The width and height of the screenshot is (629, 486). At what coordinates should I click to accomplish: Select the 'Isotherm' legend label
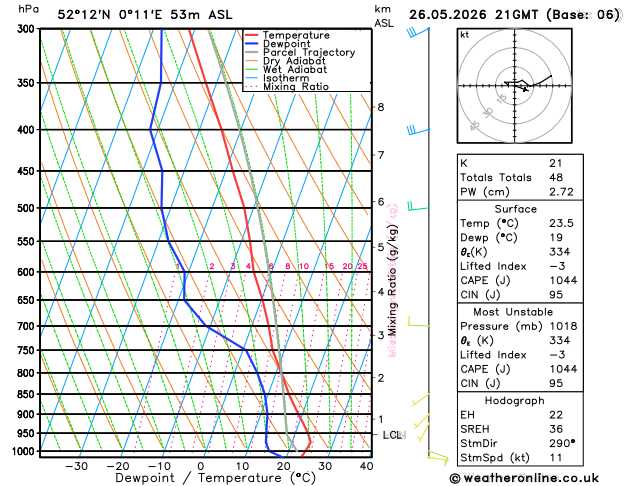[x=286, y=78]
